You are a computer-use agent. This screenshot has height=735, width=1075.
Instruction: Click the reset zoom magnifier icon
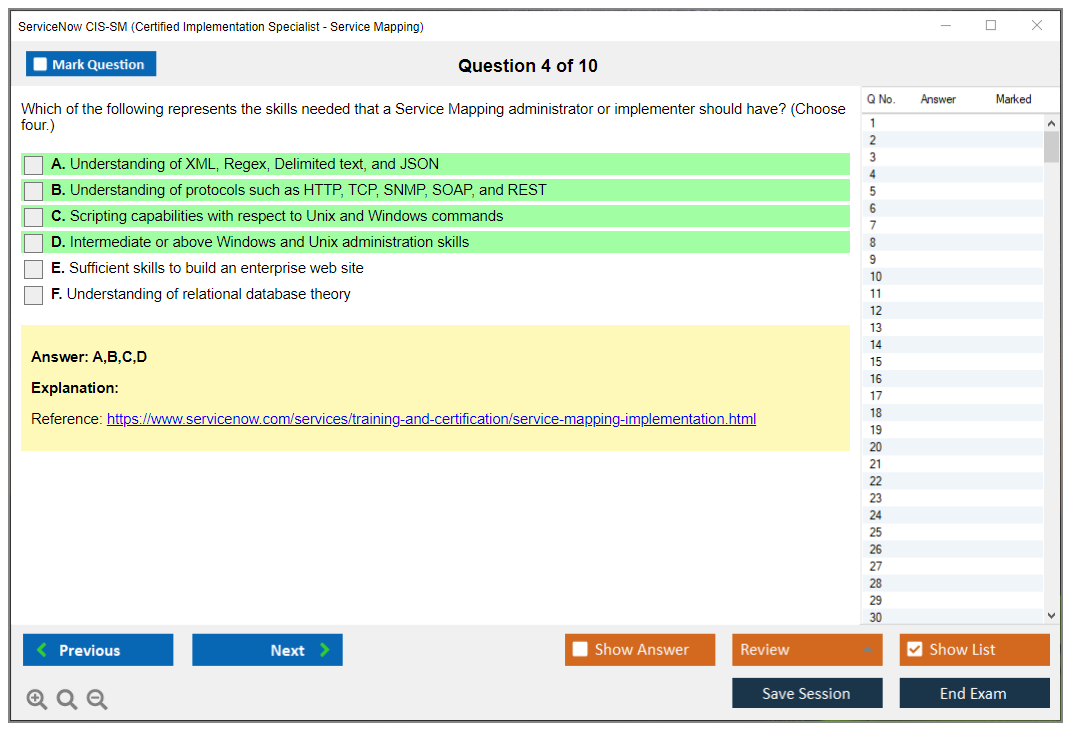[x=67, y=699]
